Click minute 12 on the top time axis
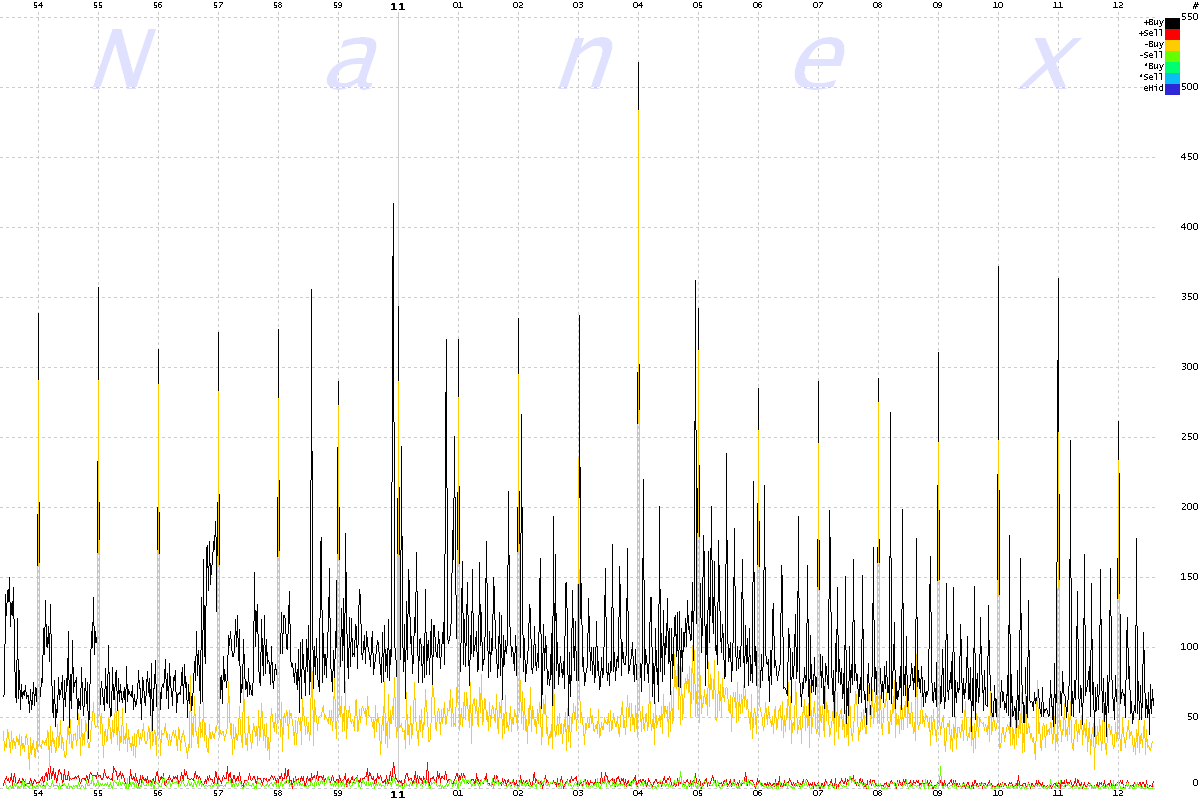1200x800 pixels. [x=1118, y=6]
